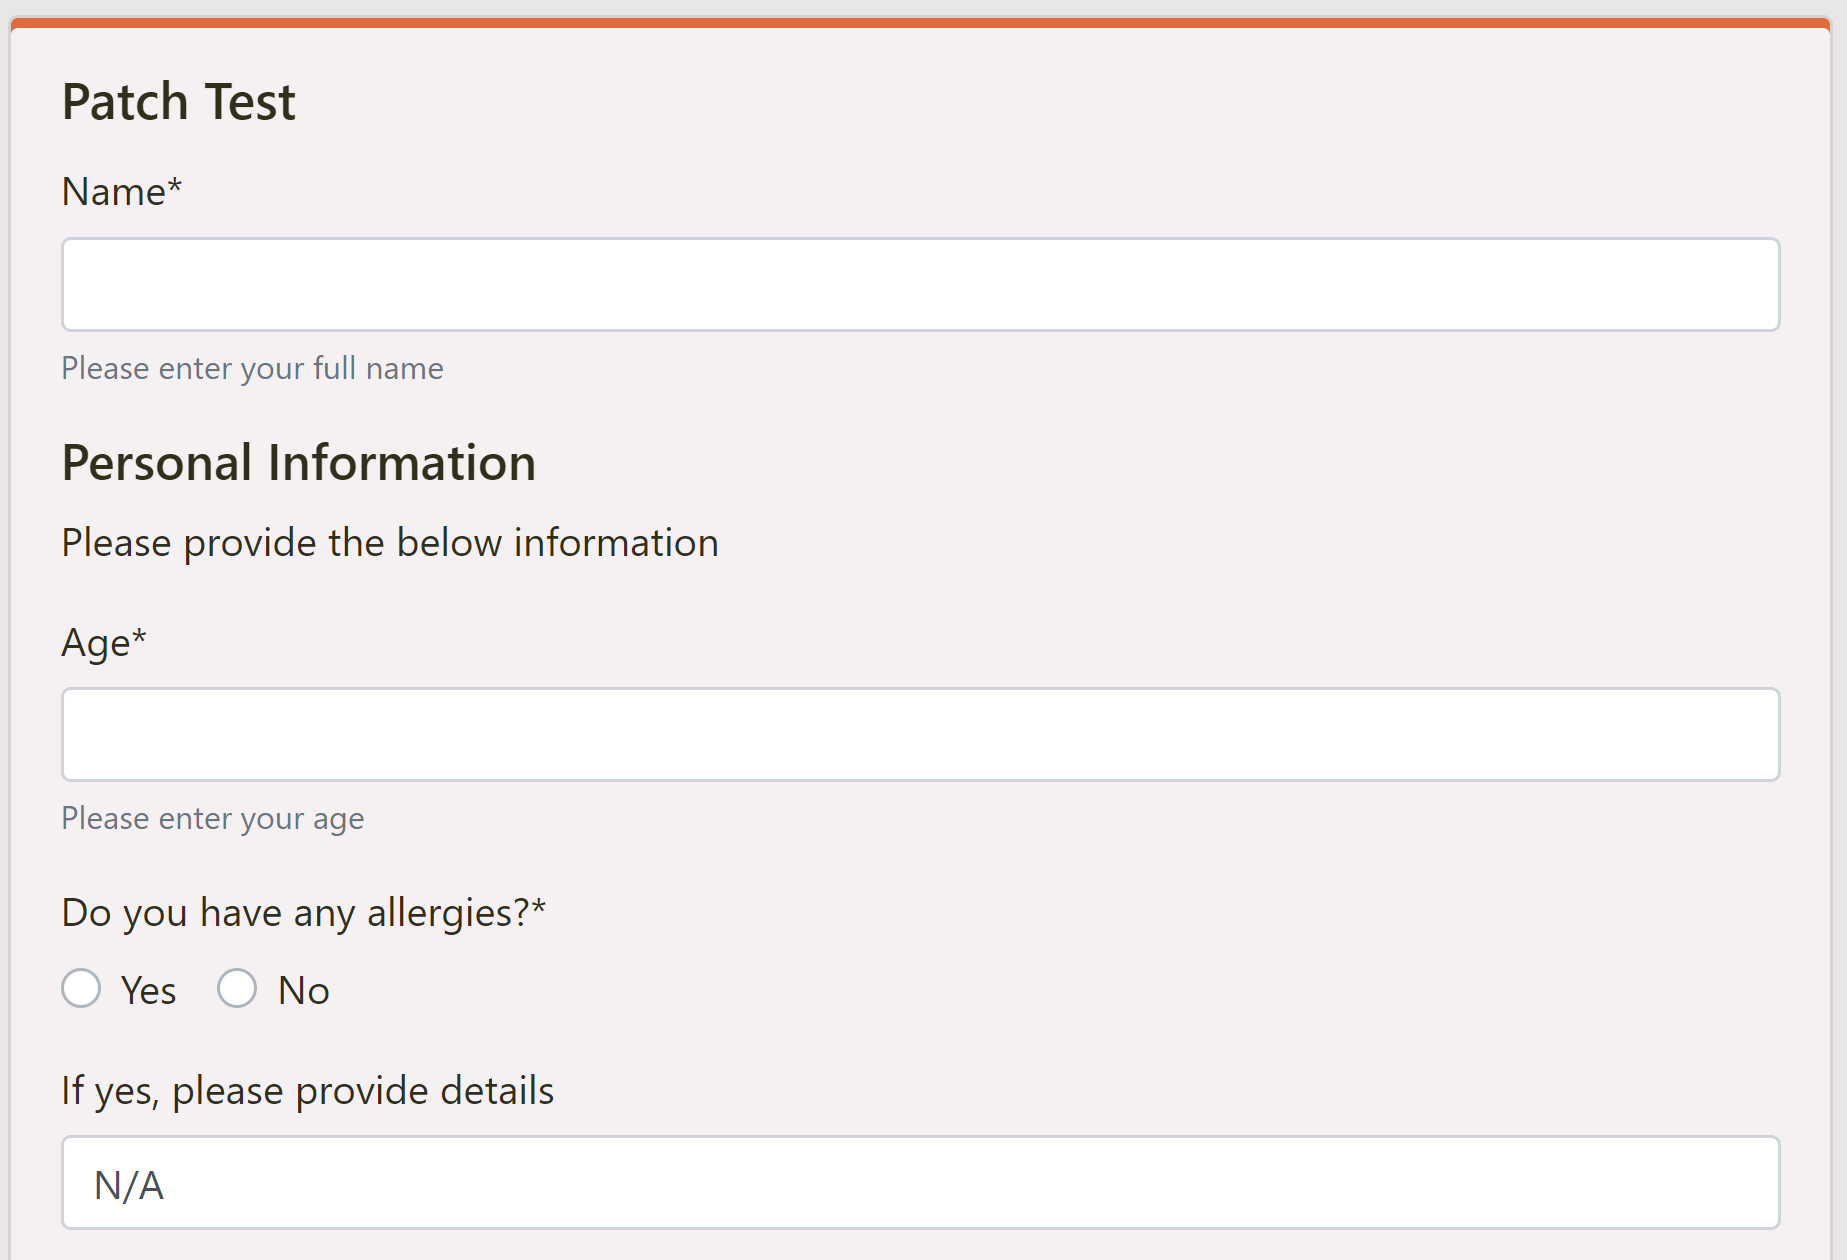Click the hint Please enter your full name
Screen dimensions: 1847x1260
point(252,368)
